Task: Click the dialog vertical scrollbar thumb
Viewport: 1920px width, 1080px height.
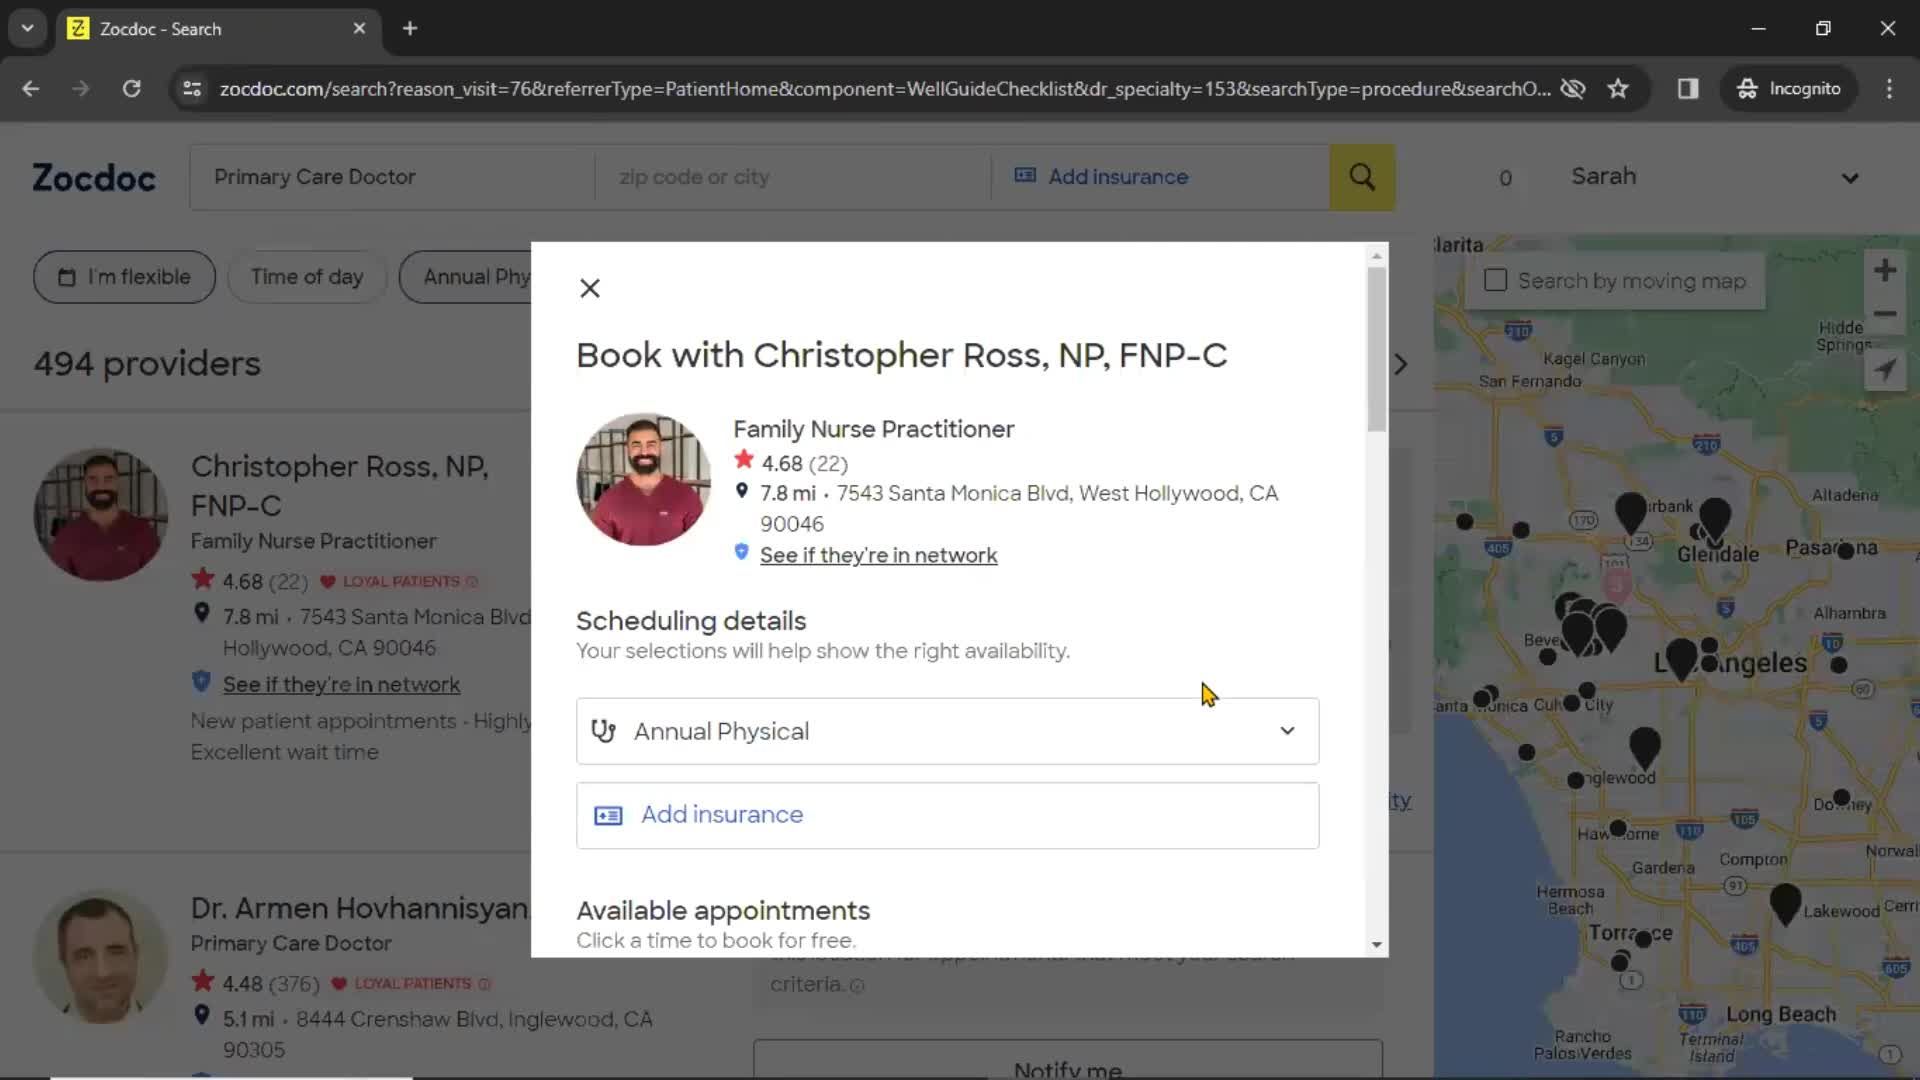Action: [x=1377, y=350]
